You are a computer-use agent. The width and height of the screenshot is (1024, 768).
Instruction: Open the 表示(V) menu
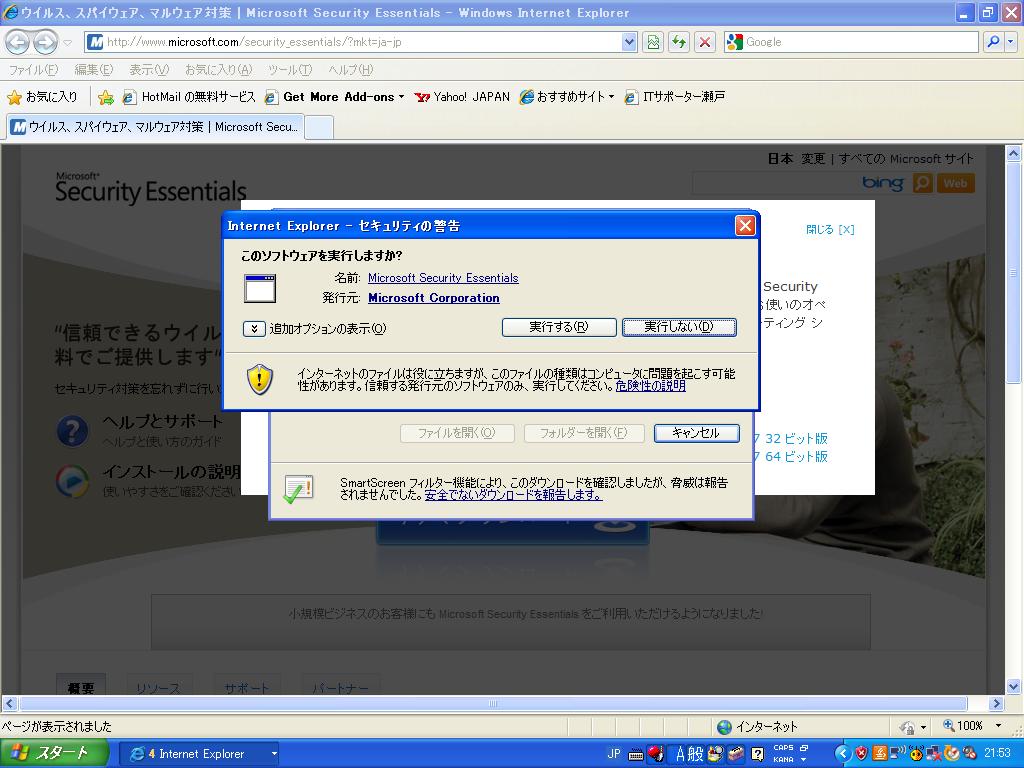tap(149, 69)
